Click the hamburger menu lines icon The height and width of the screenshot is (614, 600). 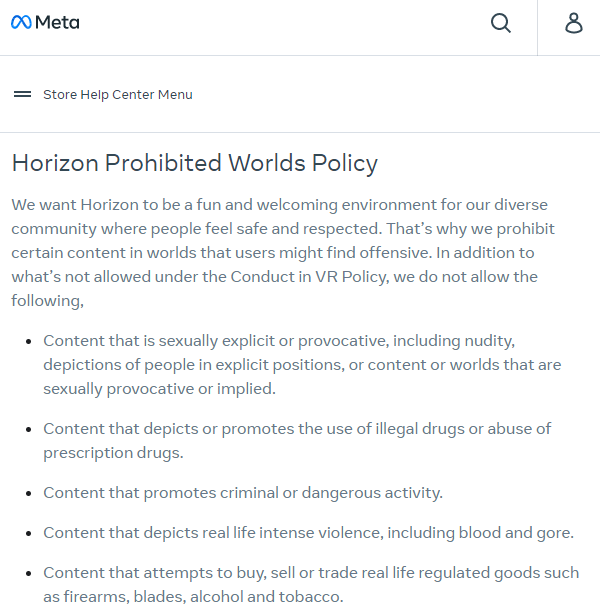(22, 95)
